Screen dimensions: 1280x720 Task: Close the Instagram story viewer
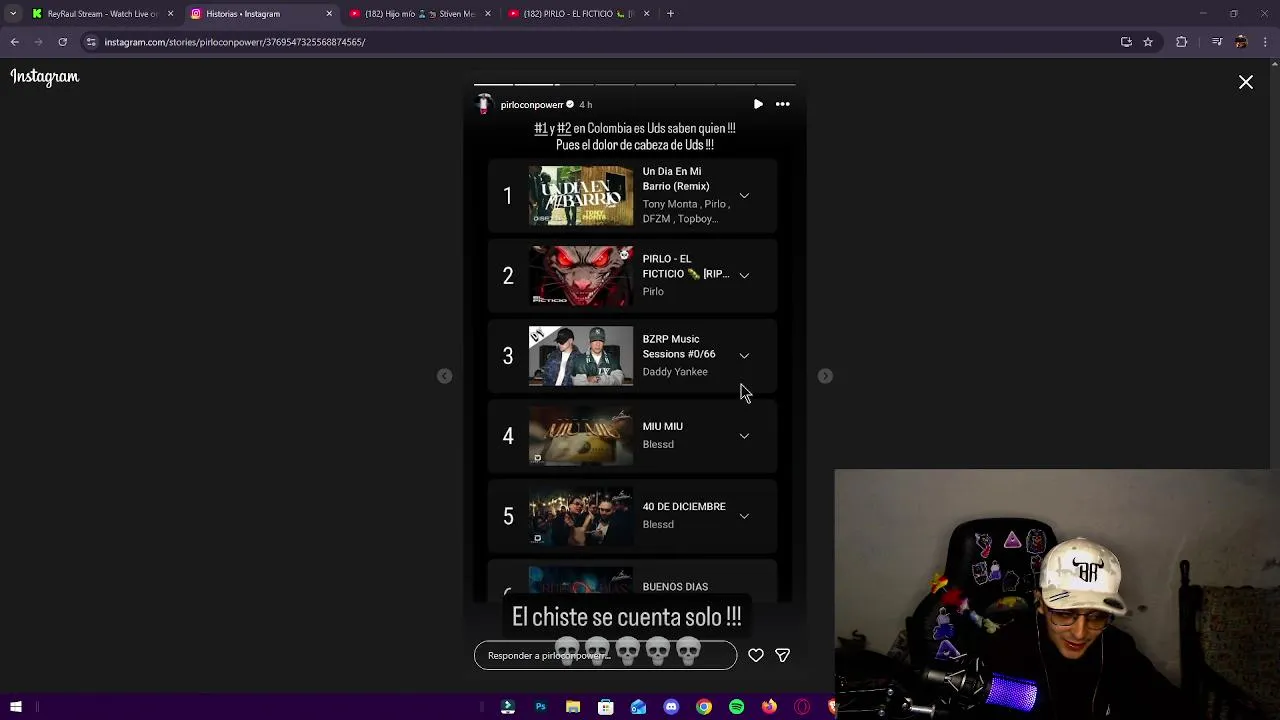tap(1245, 83)
